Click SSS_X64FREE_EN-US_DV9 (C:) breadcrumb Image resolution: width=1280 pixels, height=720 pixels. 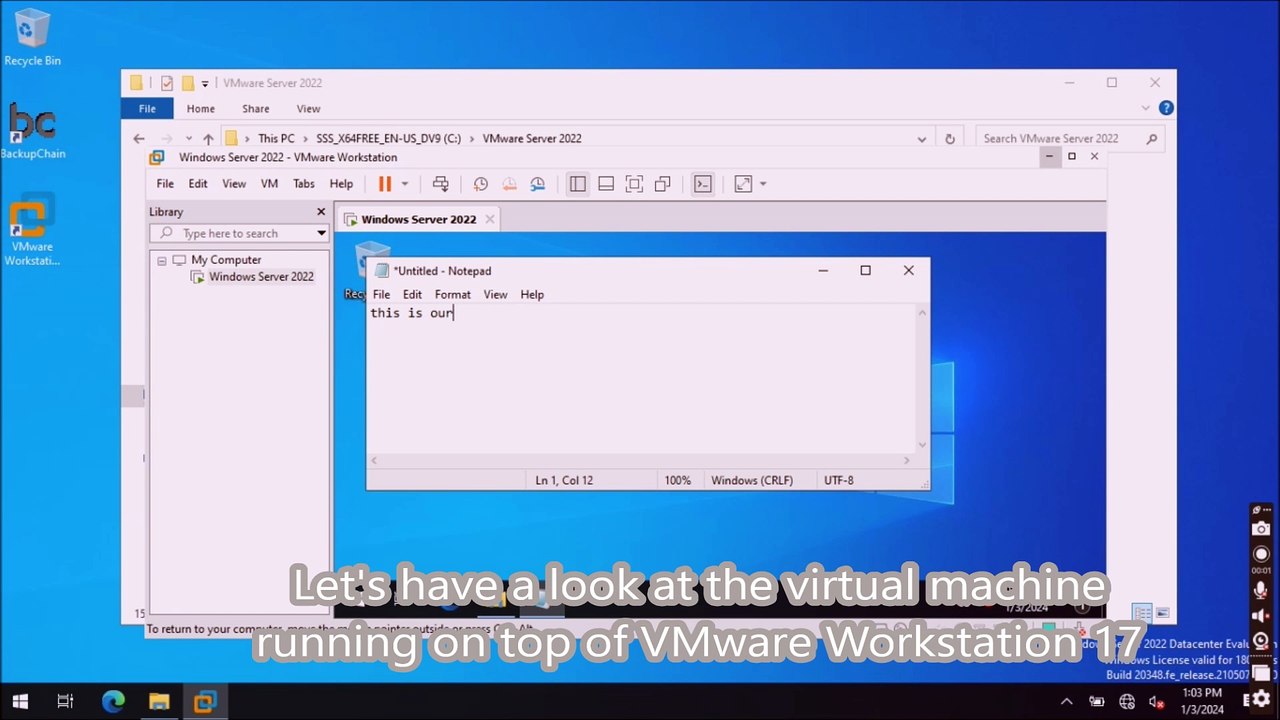(x=389, y=139)
